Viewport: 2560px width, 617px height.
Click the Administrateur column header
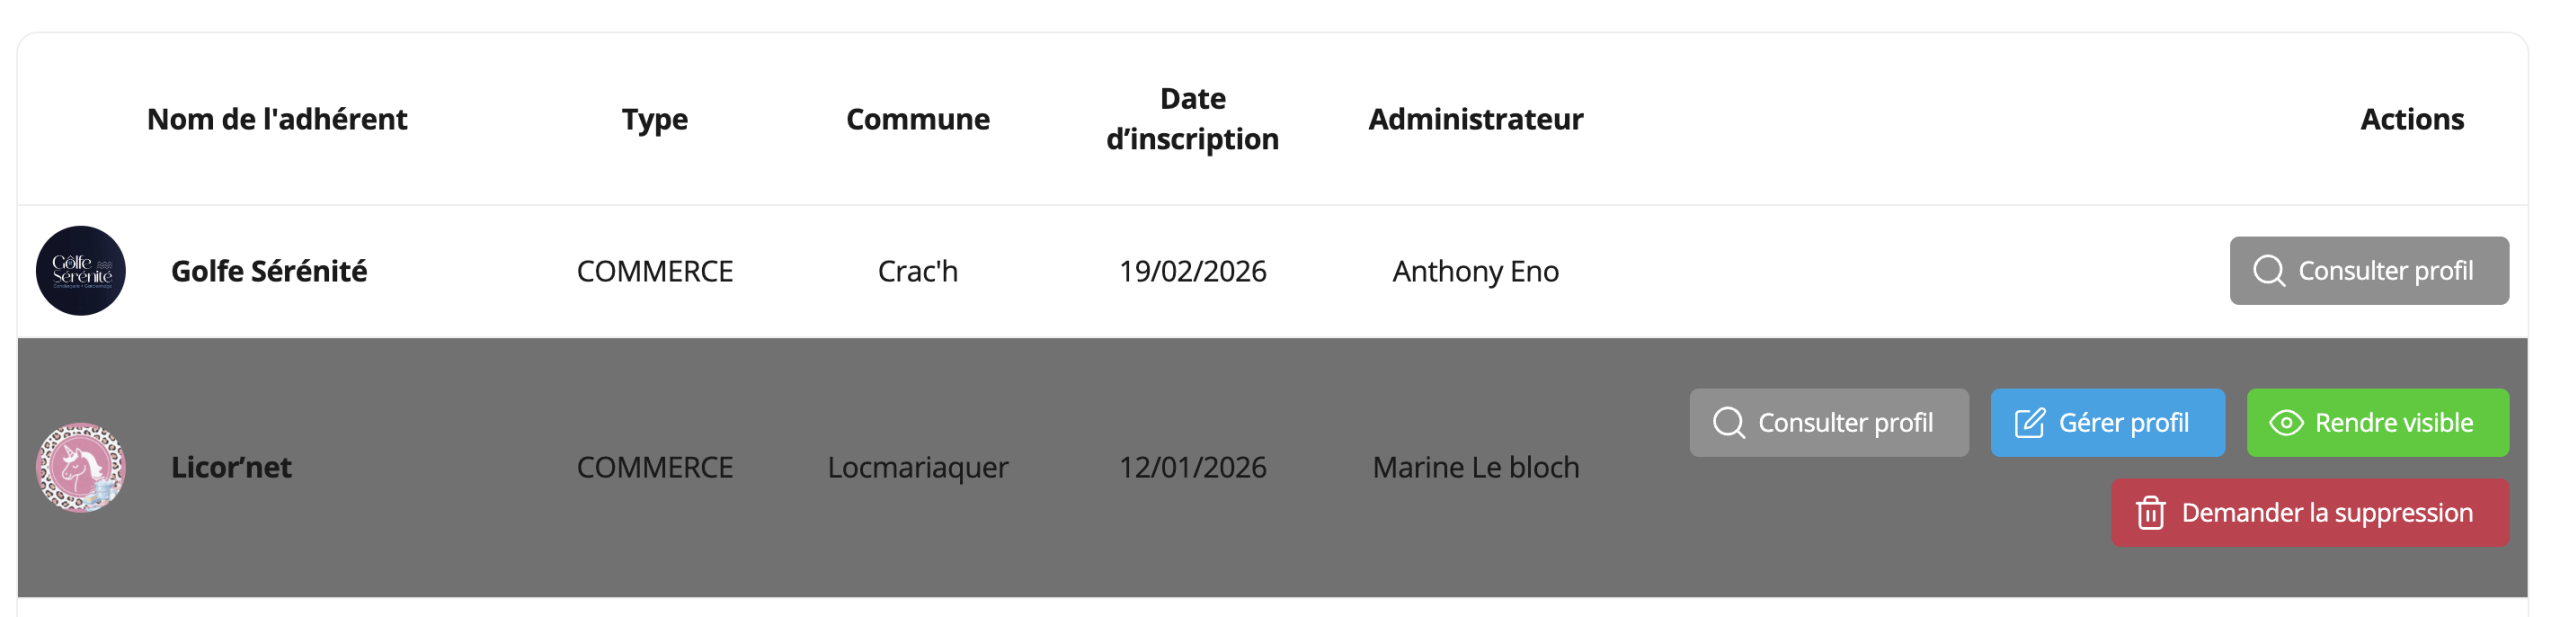[1475, 119]
